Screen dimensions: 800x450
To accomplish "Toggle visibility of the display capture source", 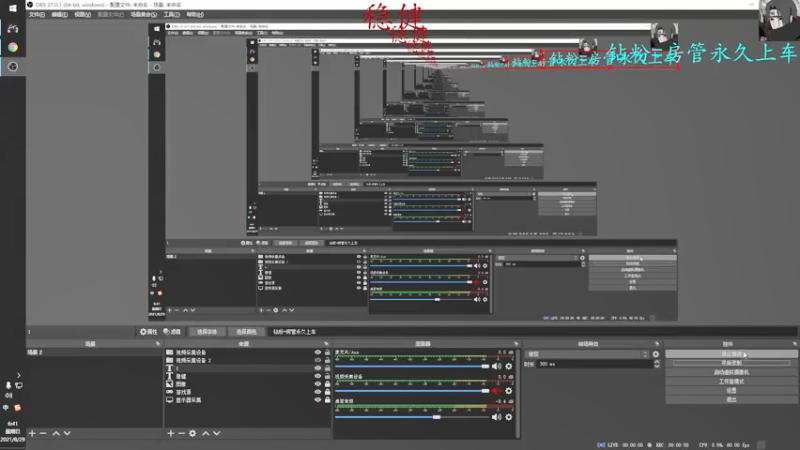I will pyautogui.click(x=318, y=399).
